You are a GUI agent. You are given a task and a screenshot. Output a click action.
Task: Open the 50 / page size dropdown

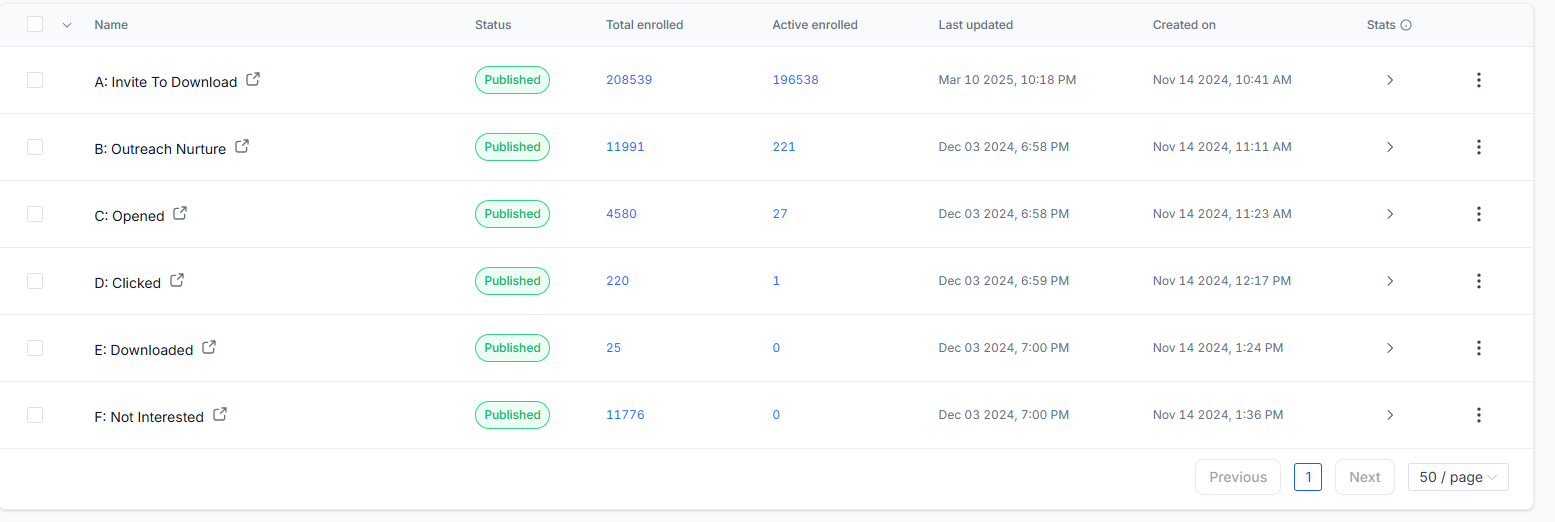click(x=1458, y=477)
